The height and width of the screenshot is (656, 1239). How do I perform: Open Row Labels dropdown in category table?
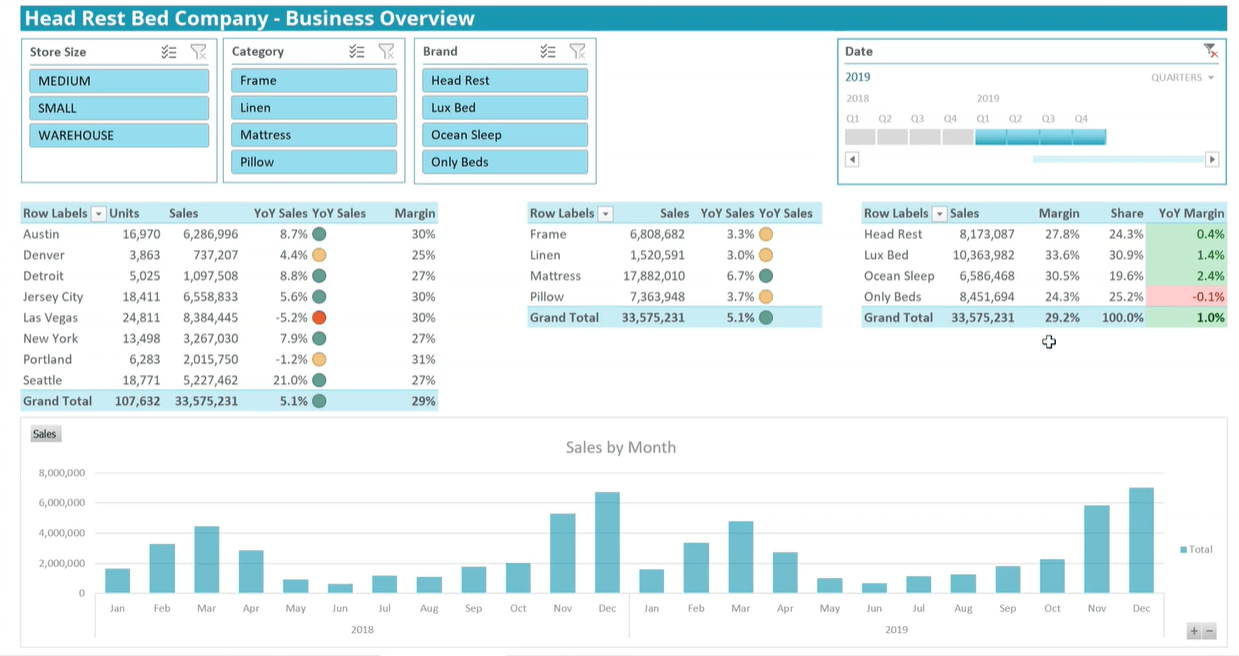[606, 214]
